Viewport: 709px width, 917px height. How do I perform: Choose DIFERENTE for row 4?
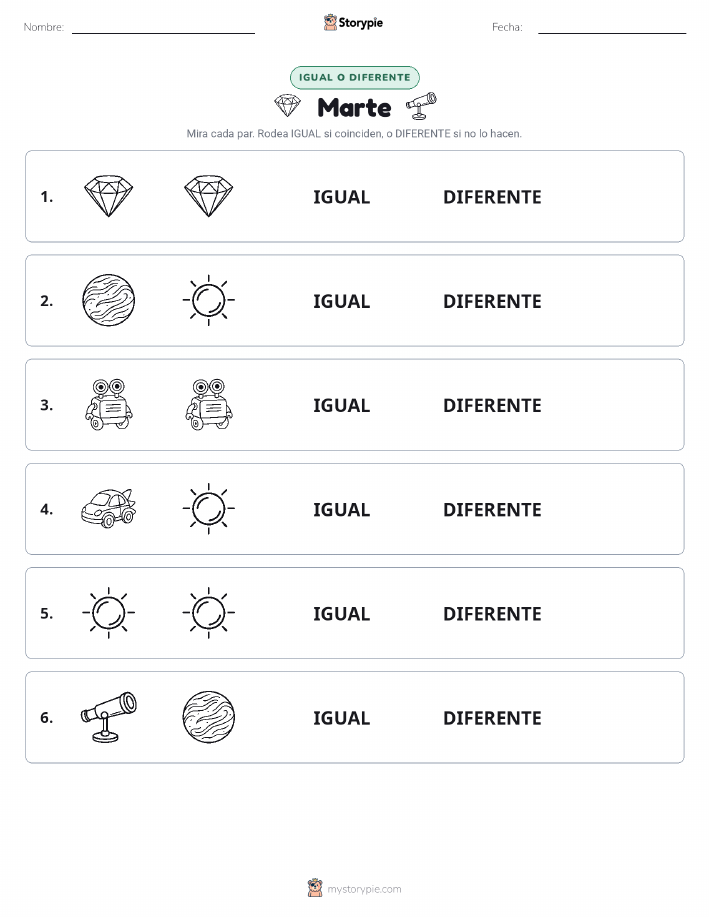(492, 509)
